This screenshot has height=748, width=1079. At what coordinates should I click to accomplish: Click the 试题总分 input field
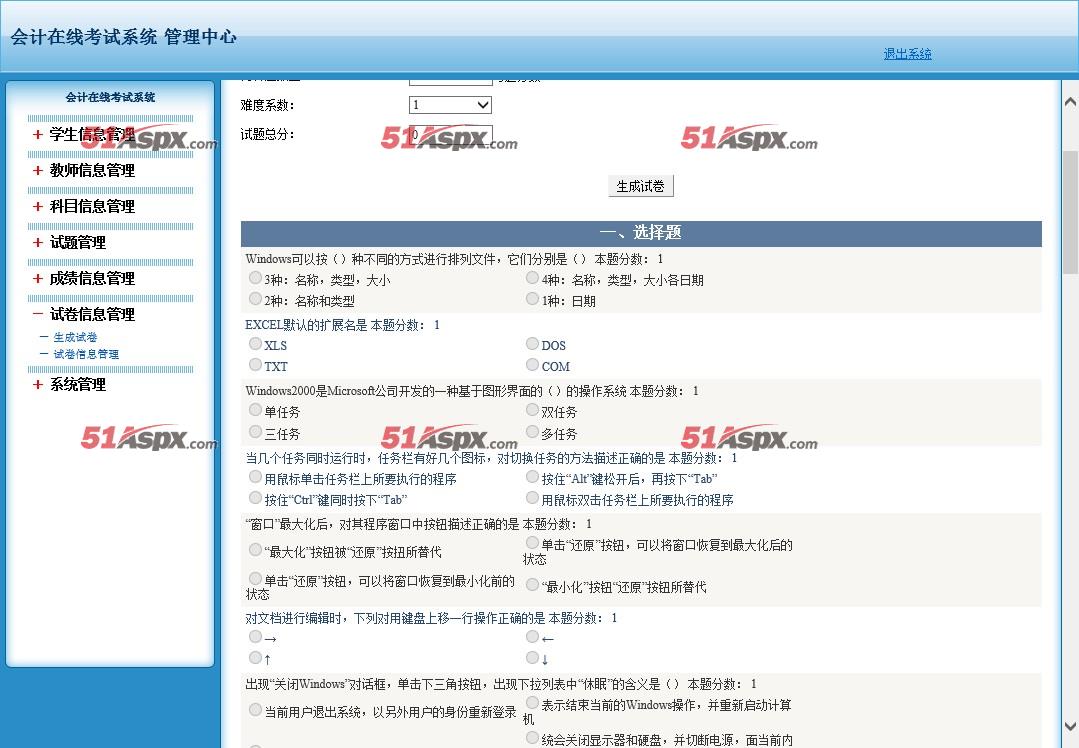pos(450,135)
